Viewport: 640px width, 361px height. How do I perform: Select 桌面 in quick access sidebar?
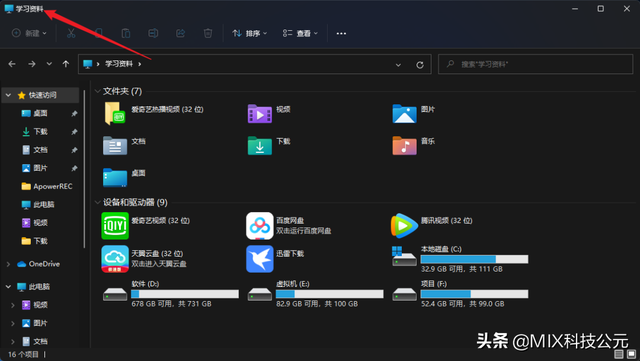pyautogui.click(x=40, y=113)
